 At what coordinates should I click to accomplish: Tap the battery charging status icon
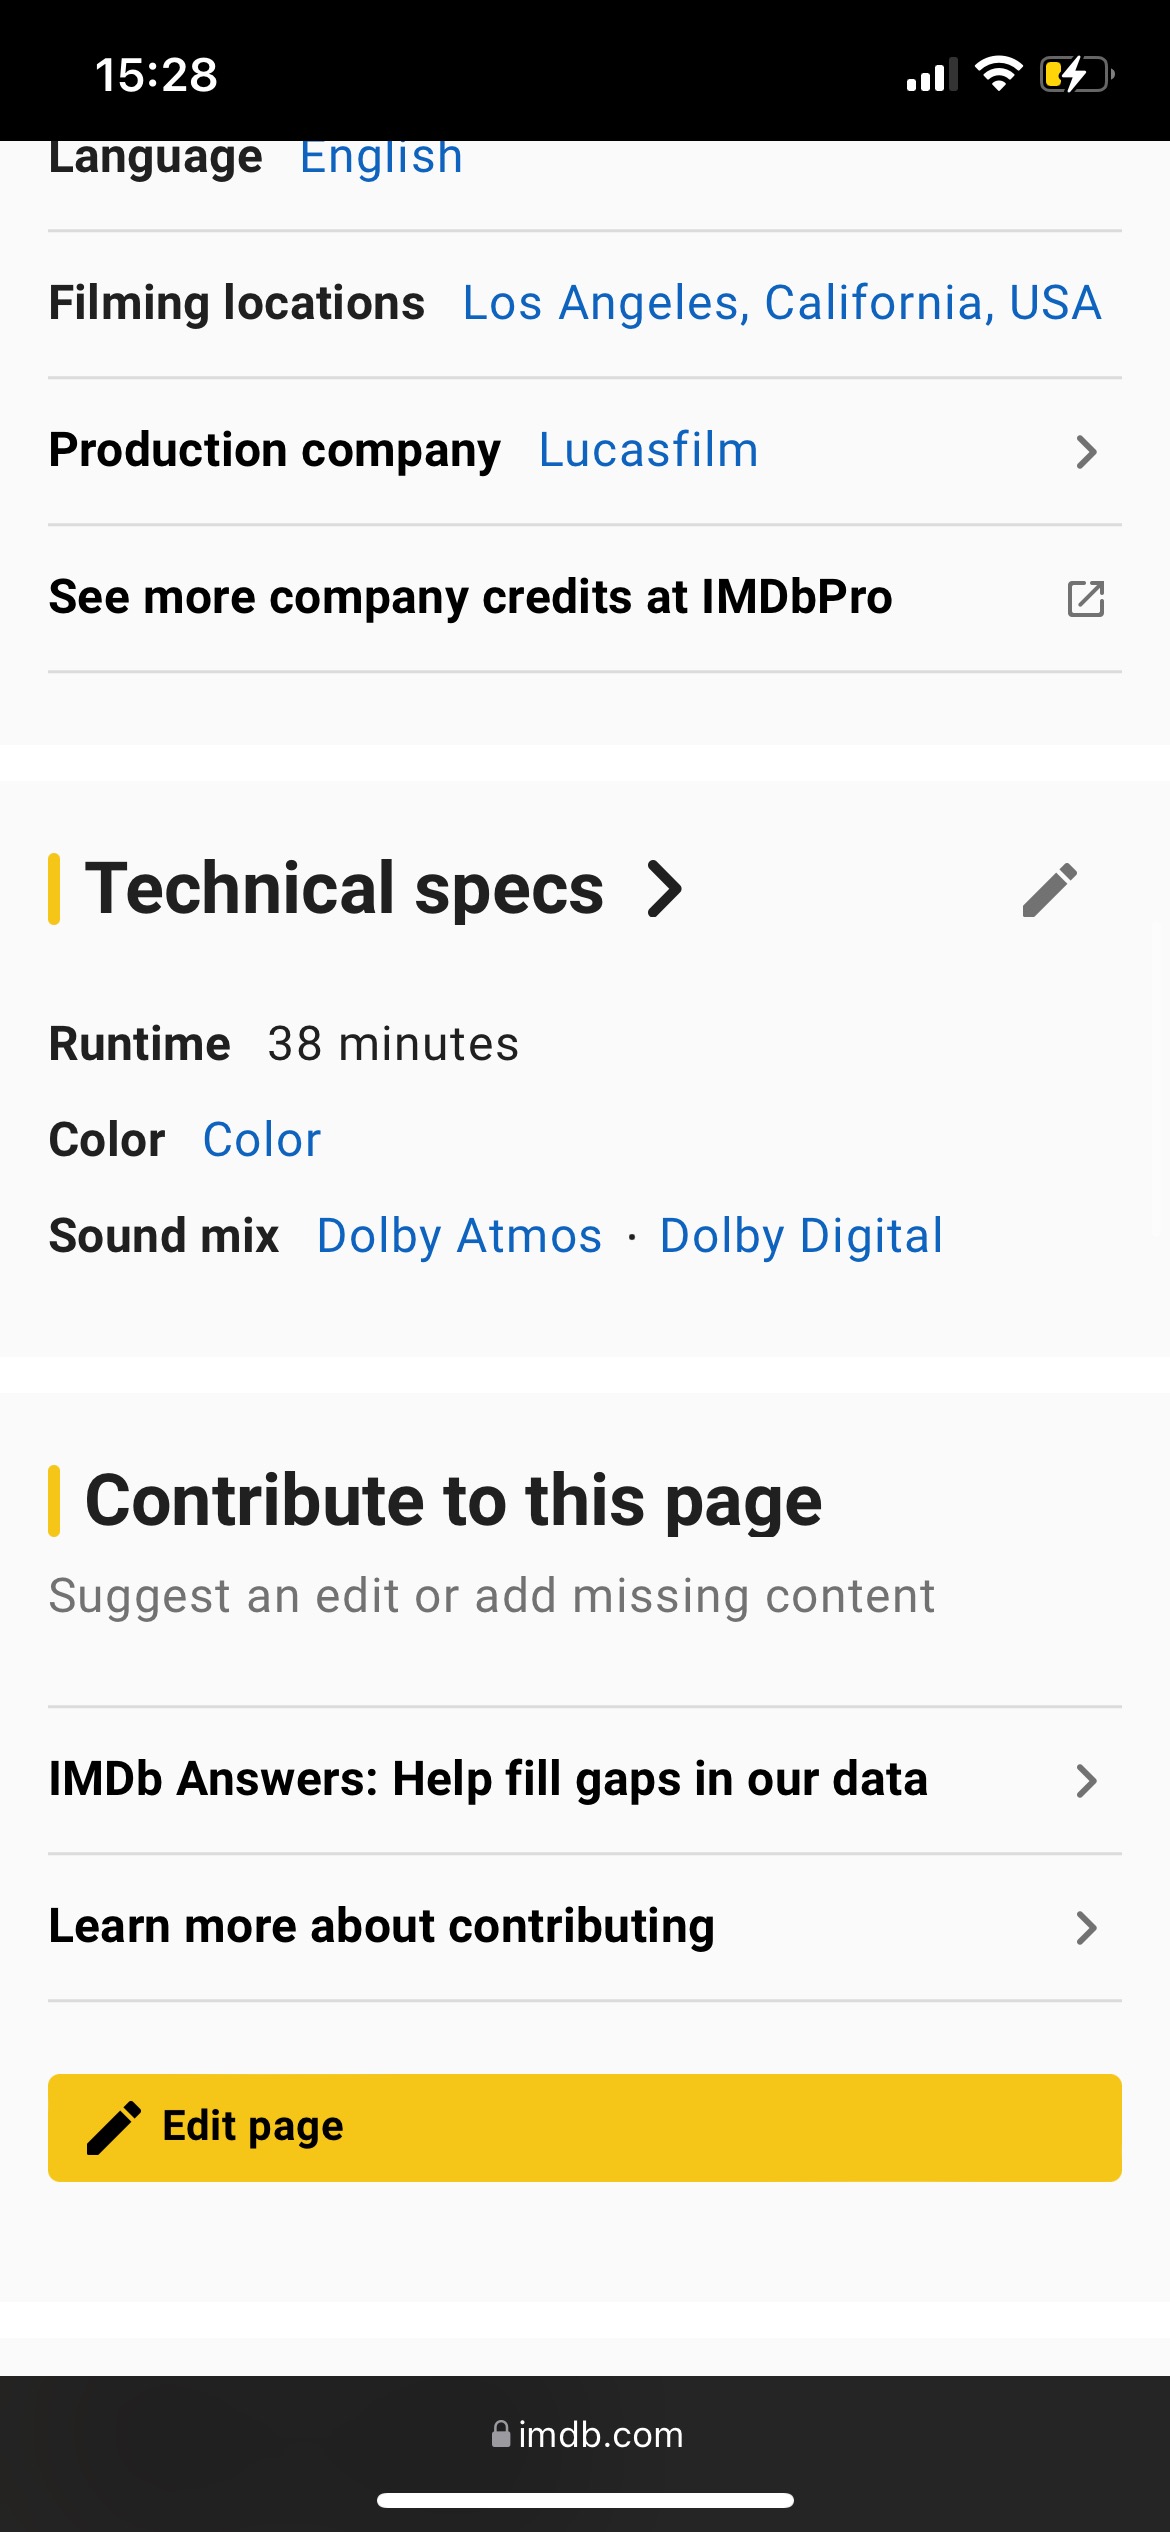pyautogui.click(x=1077, y=75)
